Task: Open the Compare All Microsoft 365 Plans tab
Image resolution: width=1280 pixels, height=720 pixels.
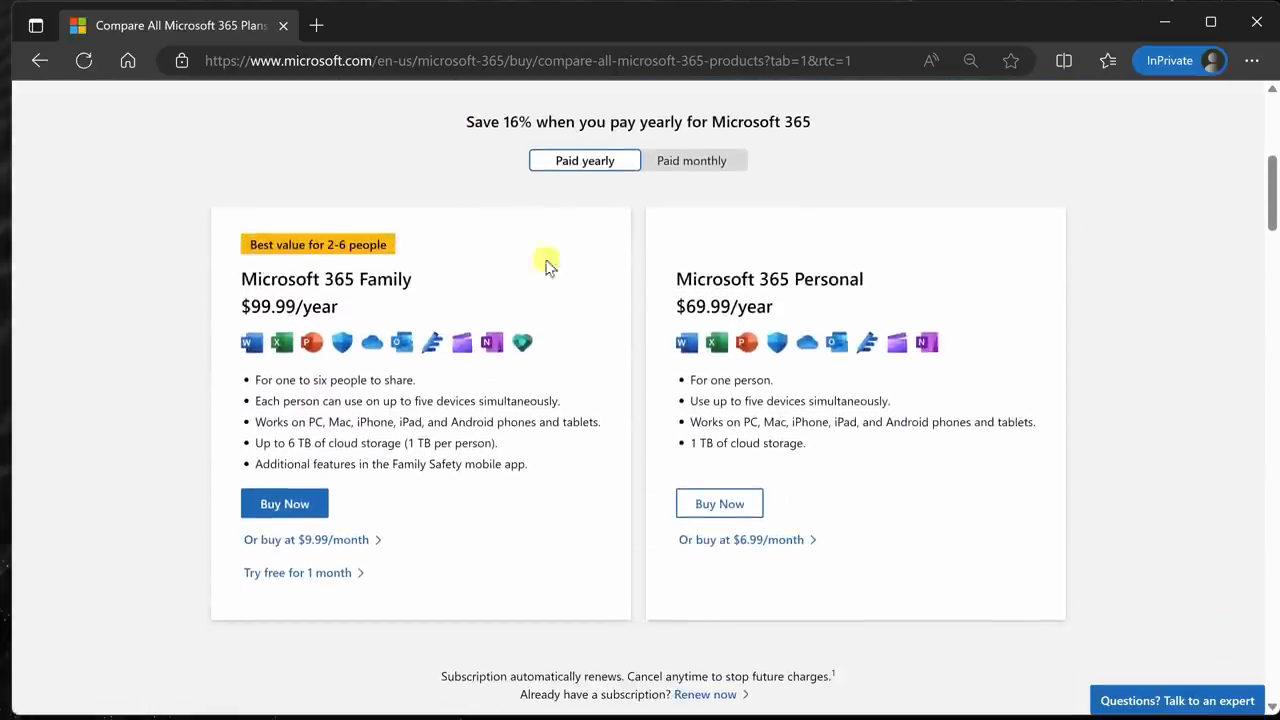Action: tap(178, 25)
